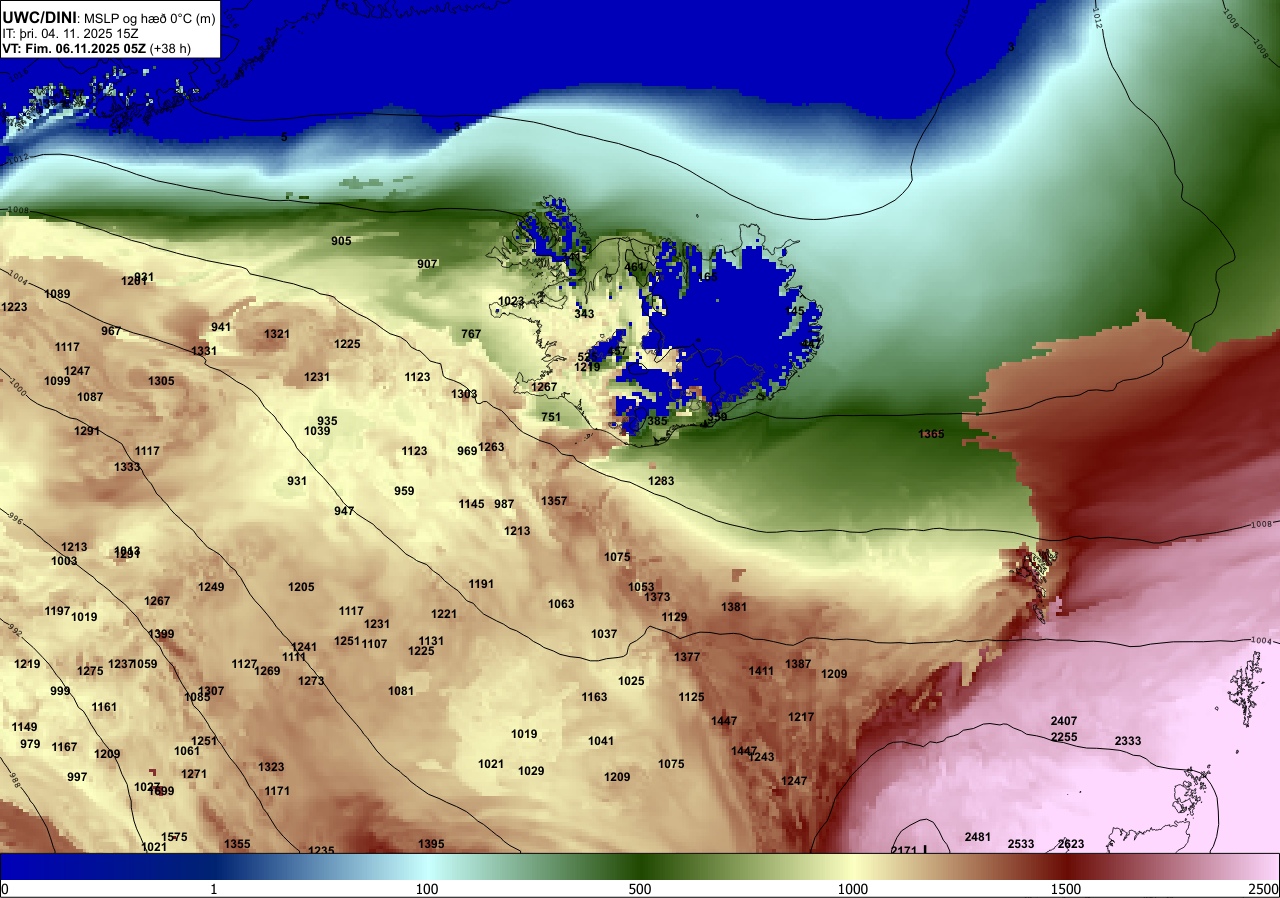This screenshot has height=898, width=1280.
Task: Click the freezing-level value 1041
Action: tap(601, 741)
